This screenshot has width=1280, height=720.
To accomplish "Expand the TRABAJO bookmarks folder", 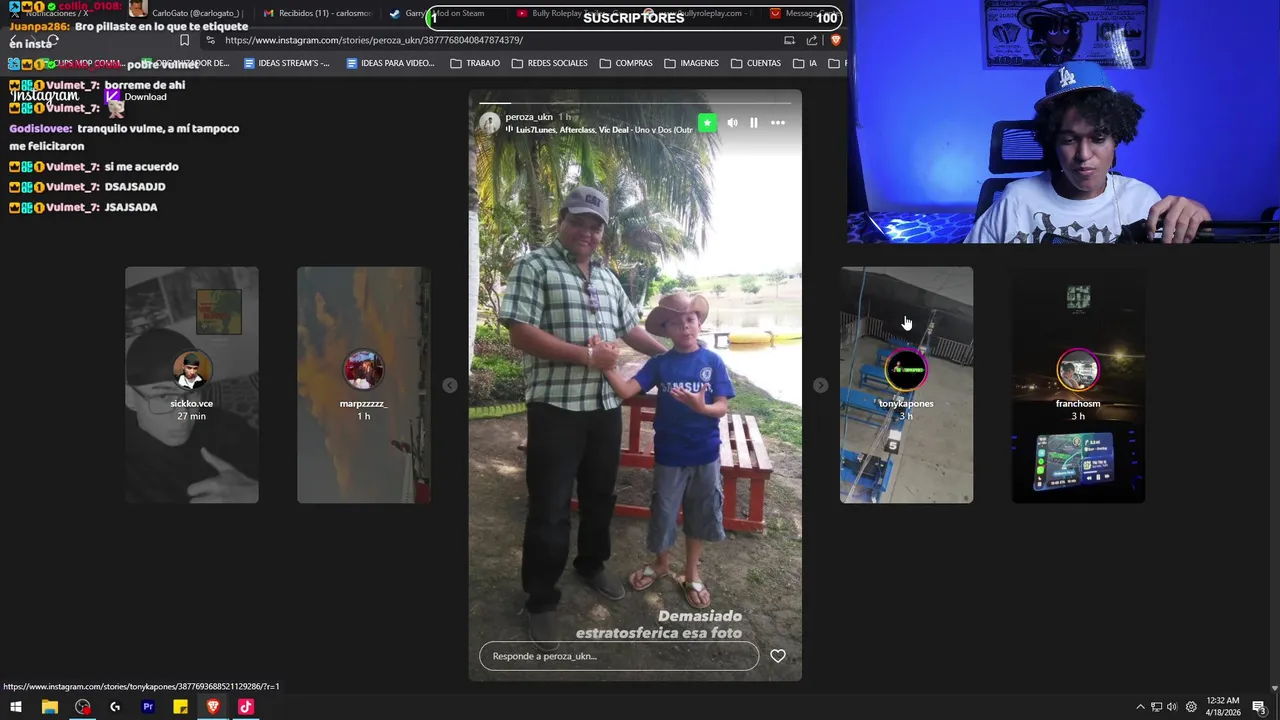I will coord(475,63).
